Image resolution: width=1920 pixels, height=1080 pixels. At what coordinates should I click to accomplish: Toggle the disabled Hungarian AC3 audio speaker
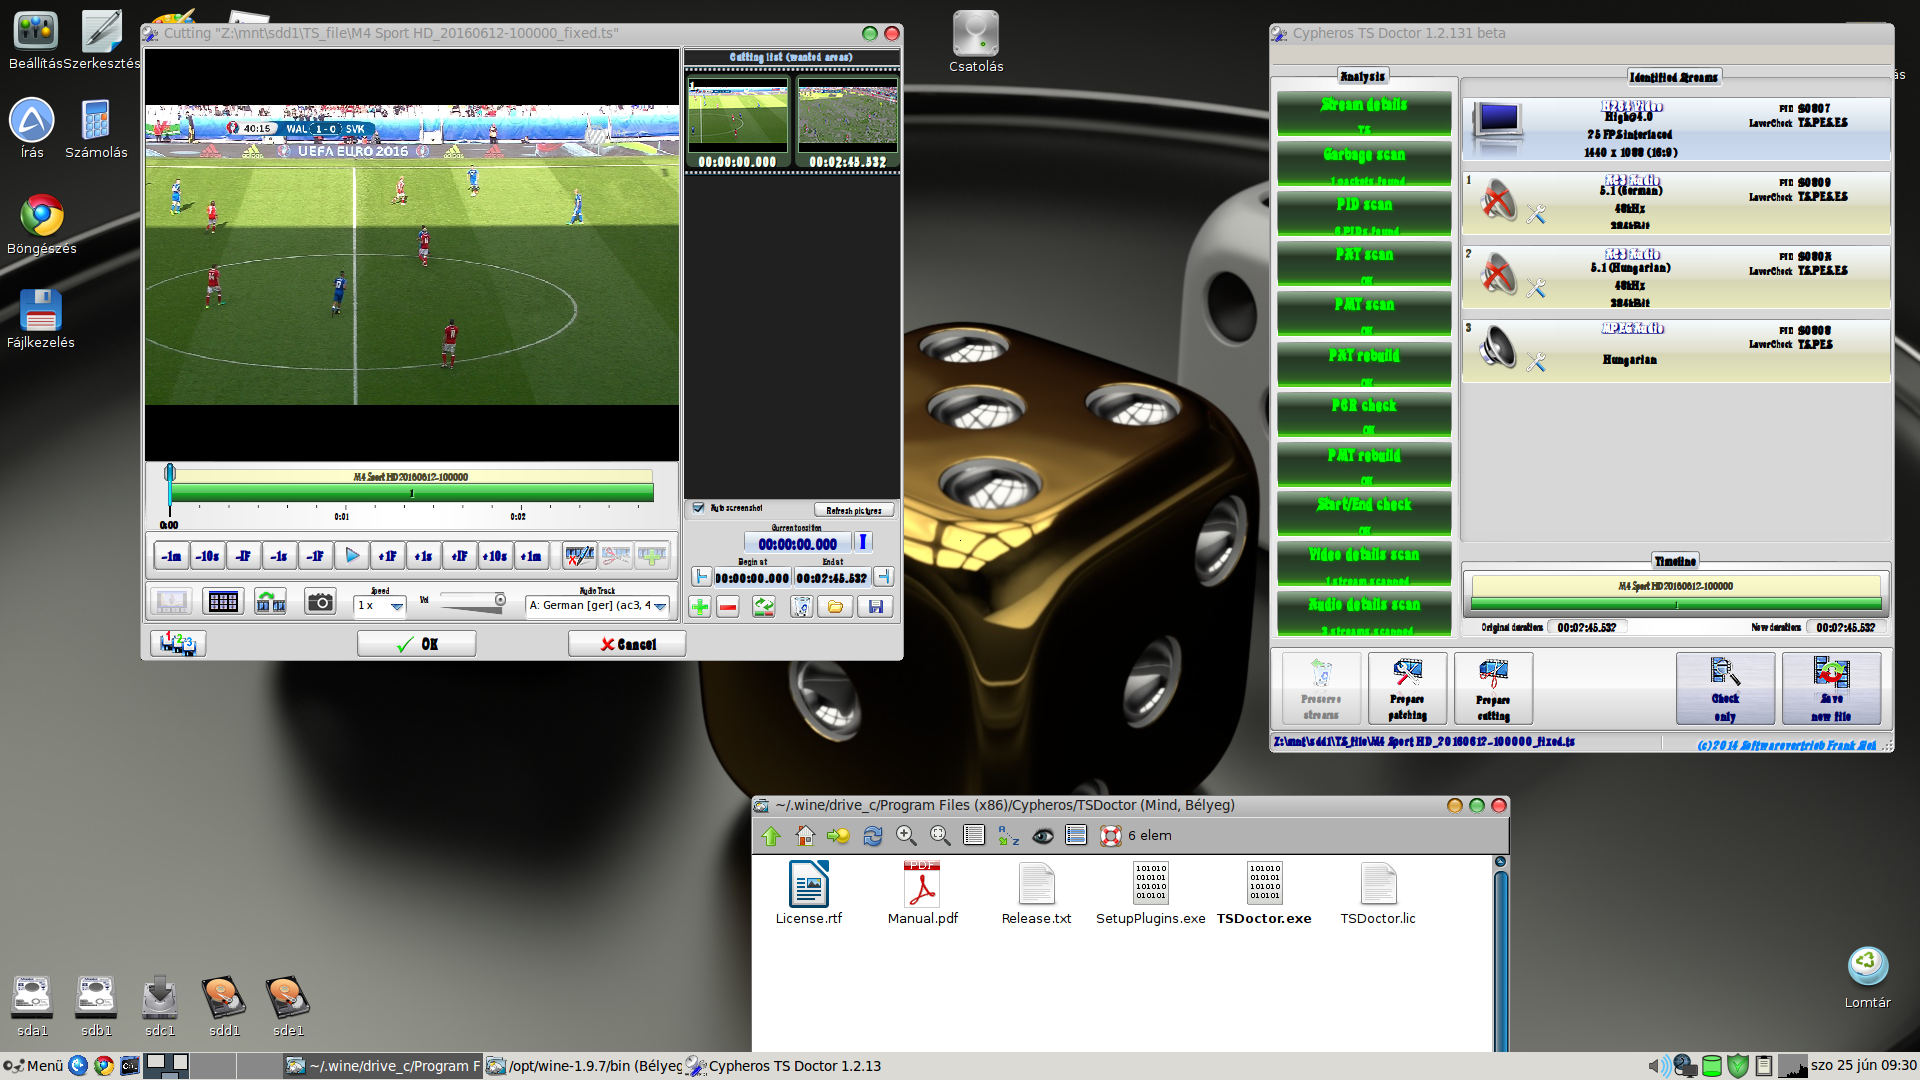[1498, 274]
